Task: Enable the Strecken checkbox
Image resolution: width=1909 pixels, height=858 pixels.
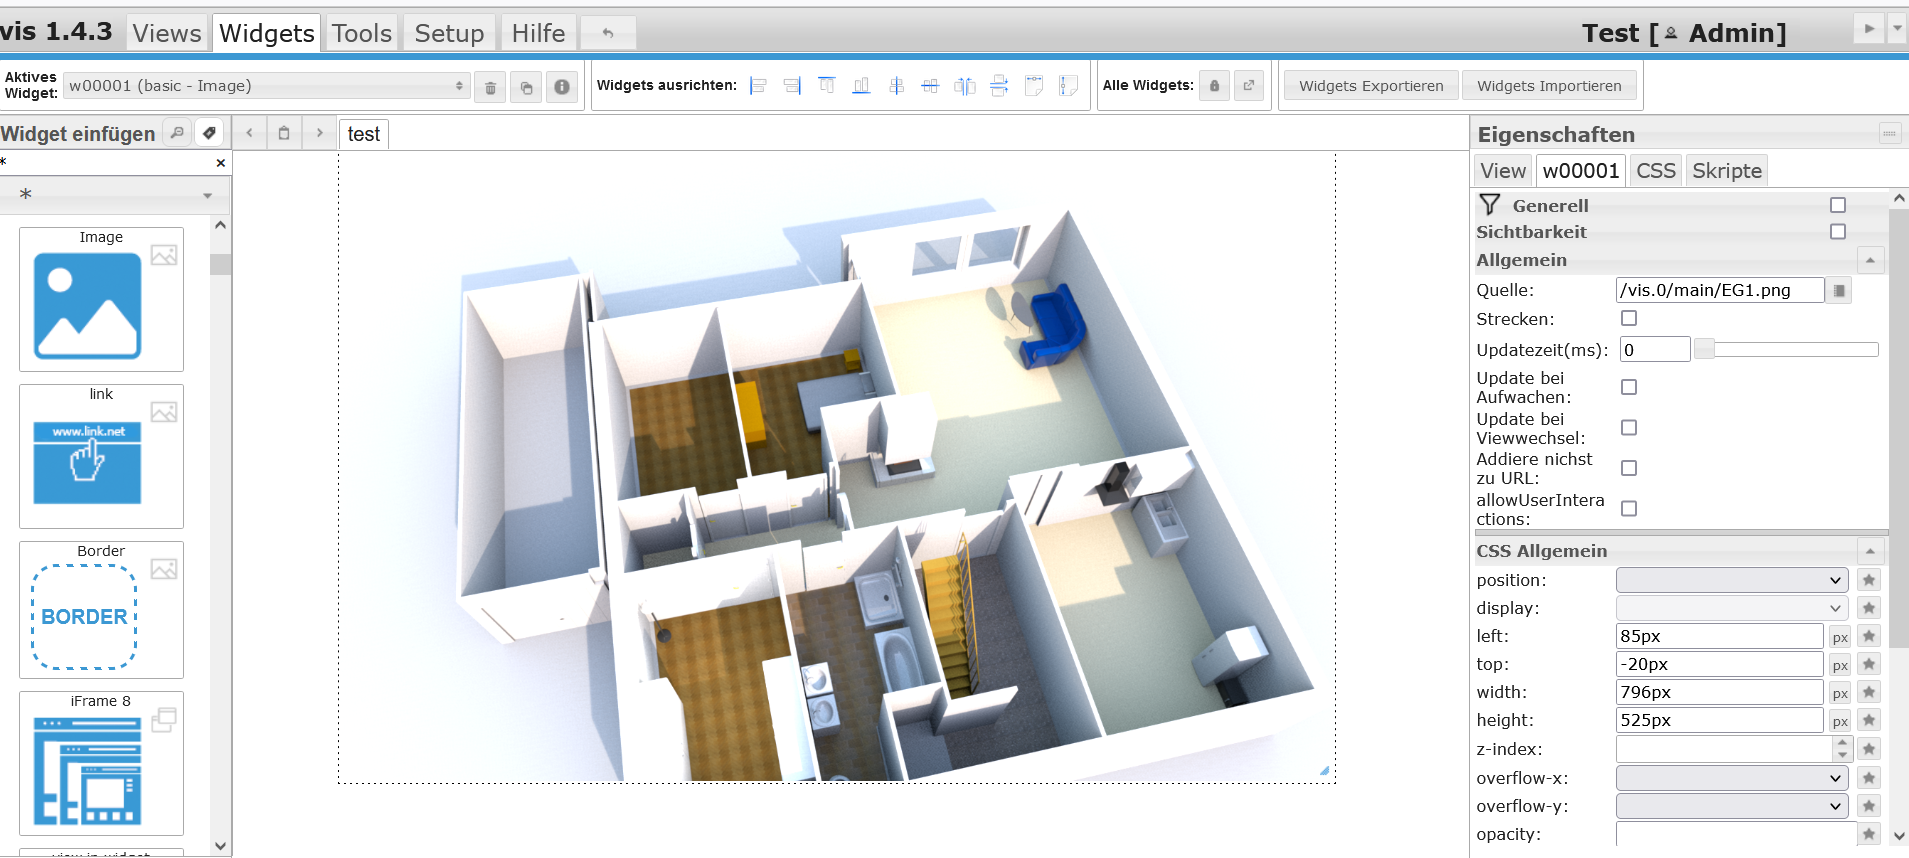Action: pyautogui.click(x=1629, y=319)
